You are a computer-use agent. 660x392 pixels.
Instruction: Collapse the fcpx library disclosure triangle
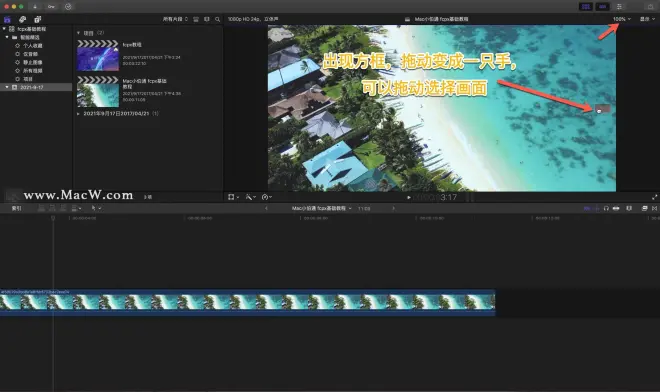(4, 29)
